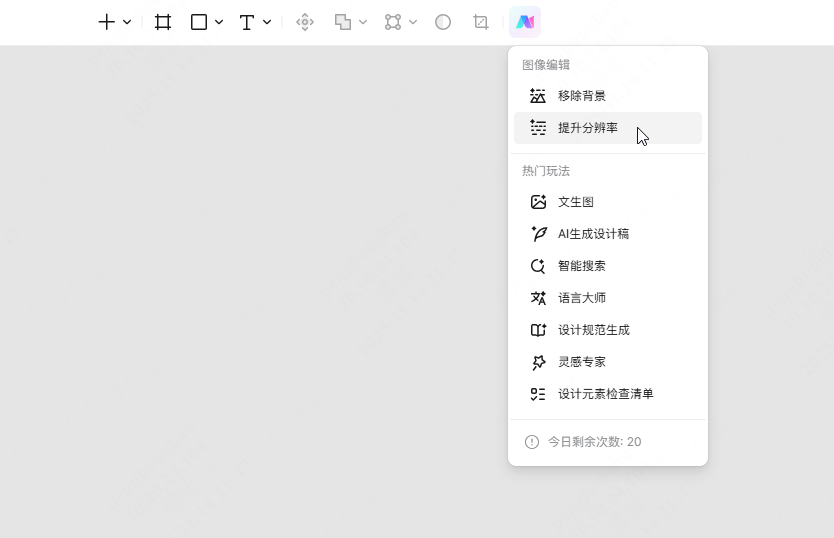834x538 pixels.
Task: Open the boolean operations dropdown arrow
Action: [x=363, y=22]
